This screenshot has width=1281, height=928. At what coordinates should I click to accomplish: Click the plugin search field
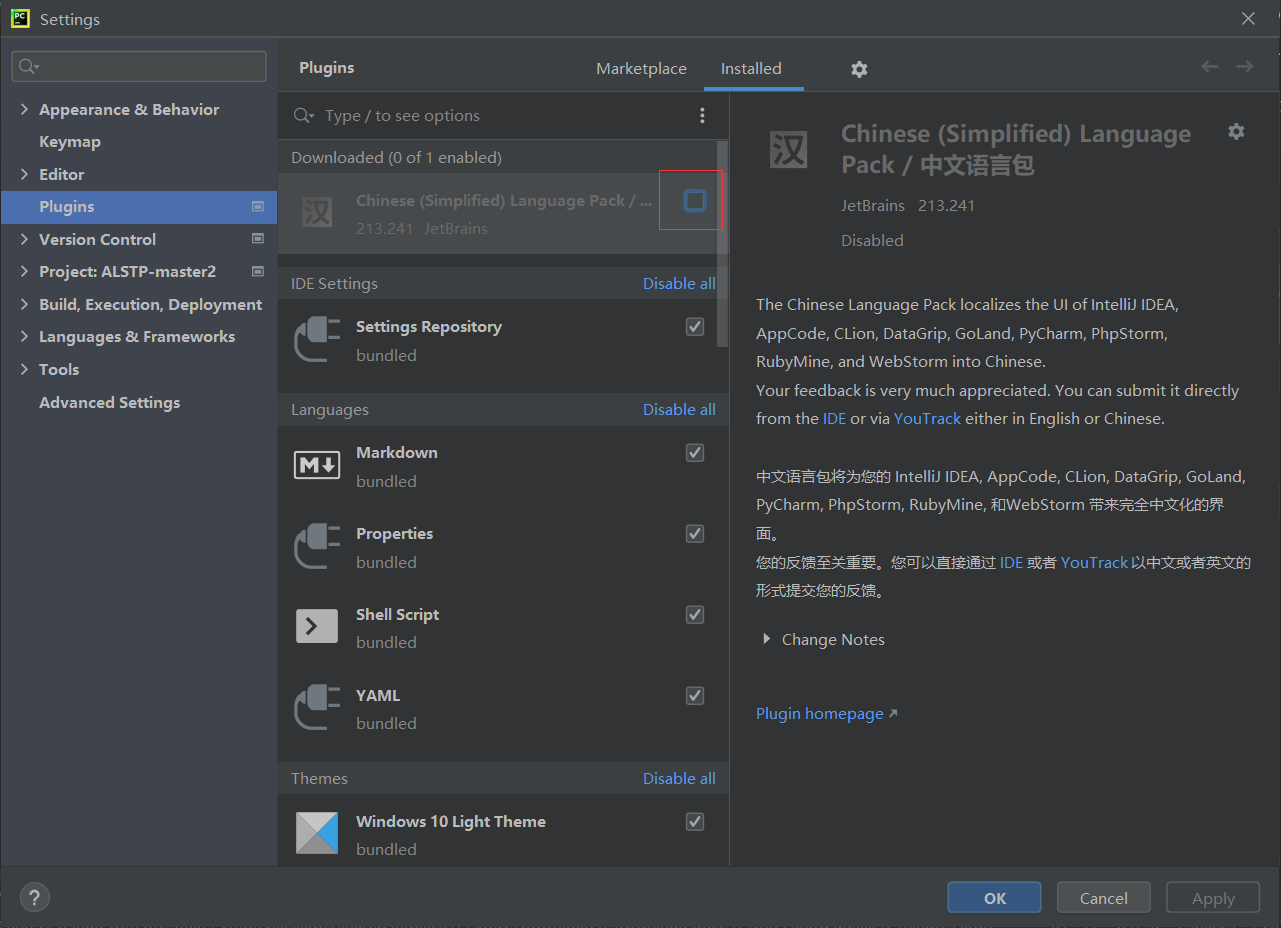click(450, 116)
